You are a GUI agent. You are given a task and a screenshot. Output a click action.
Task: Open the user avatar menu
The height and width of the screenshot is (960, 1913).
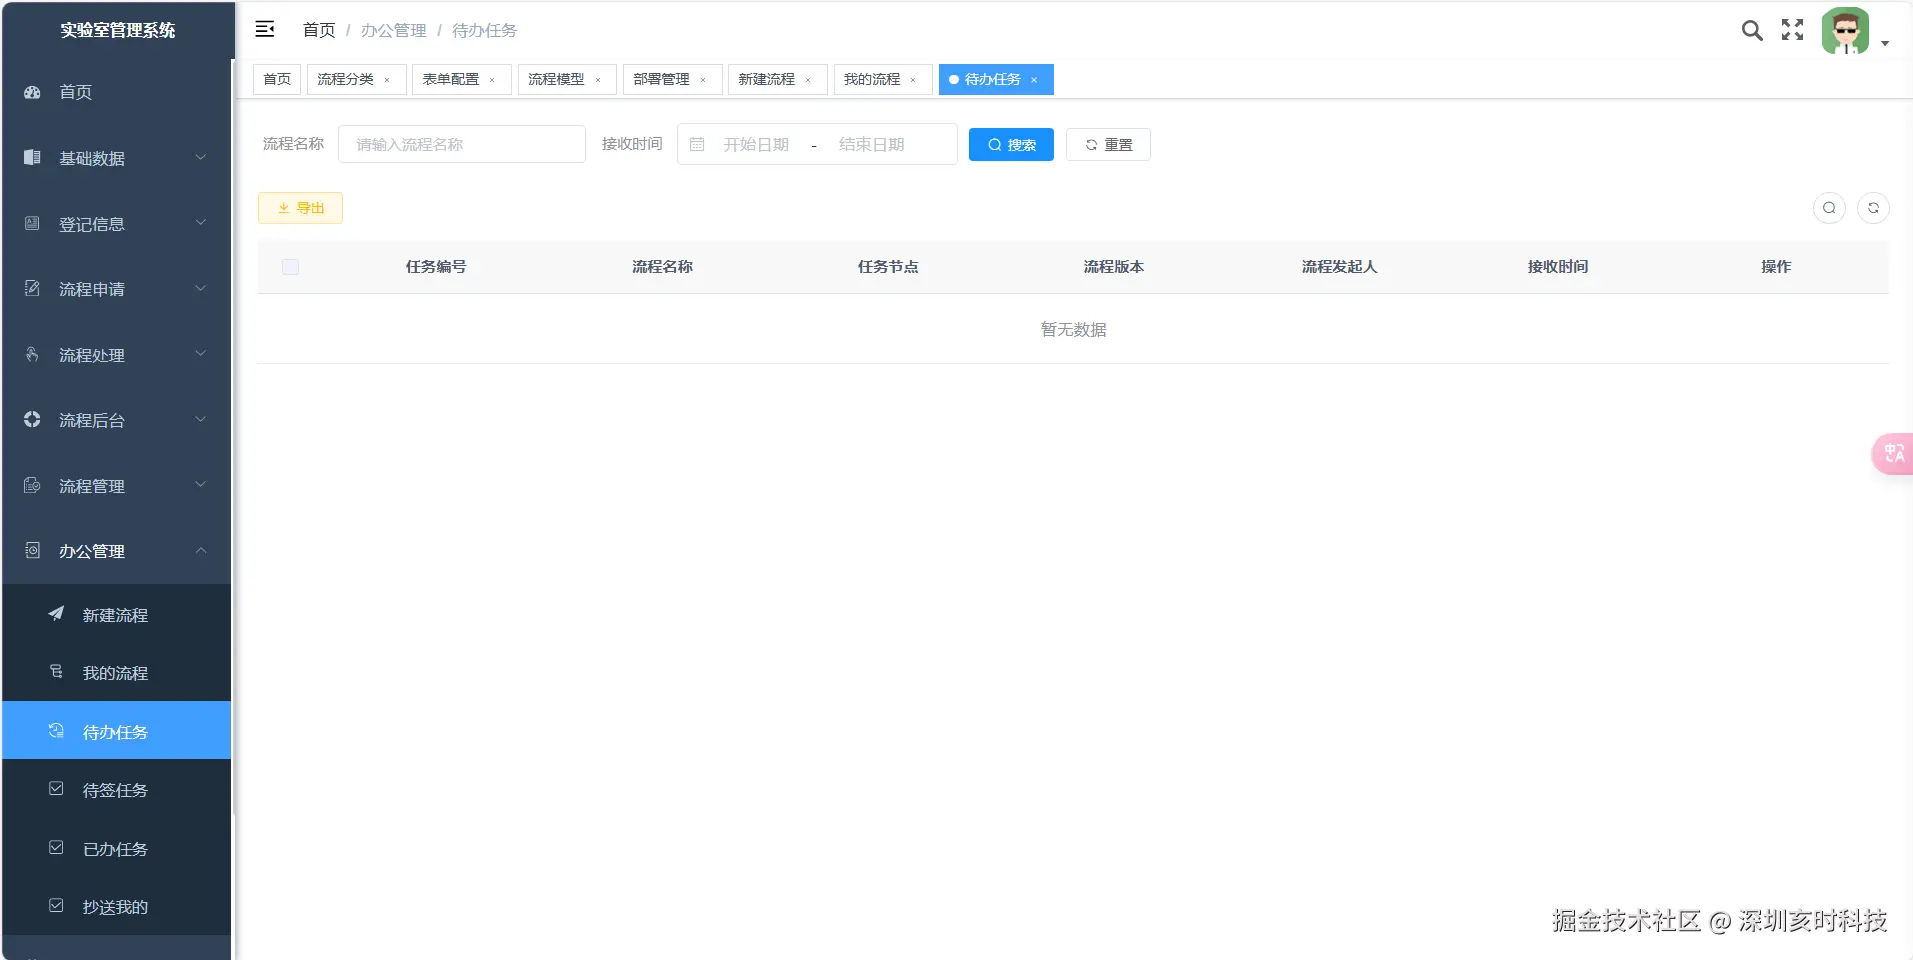pos(1845,31)
